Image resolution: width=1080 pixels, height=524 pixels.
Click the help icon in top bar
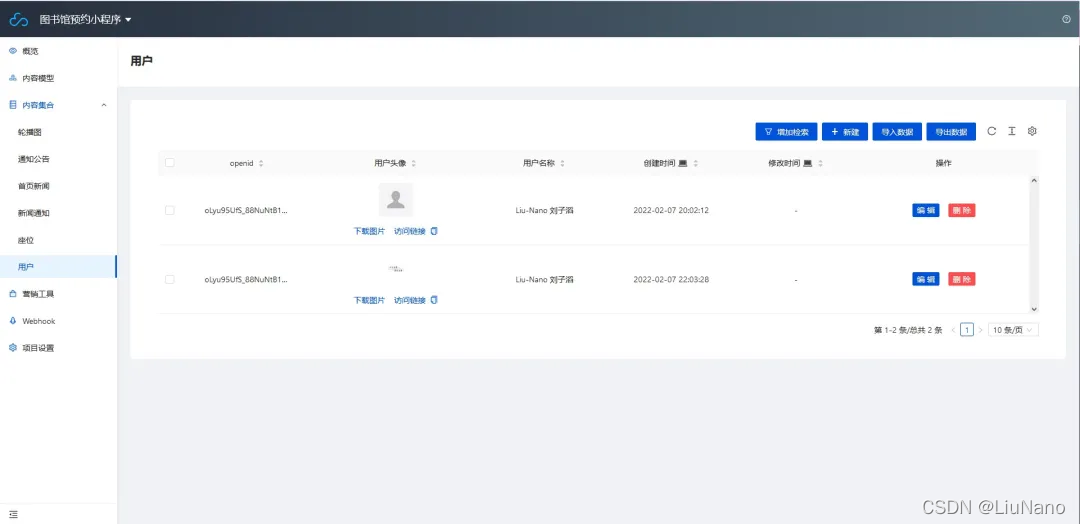tap(1066, 19)
